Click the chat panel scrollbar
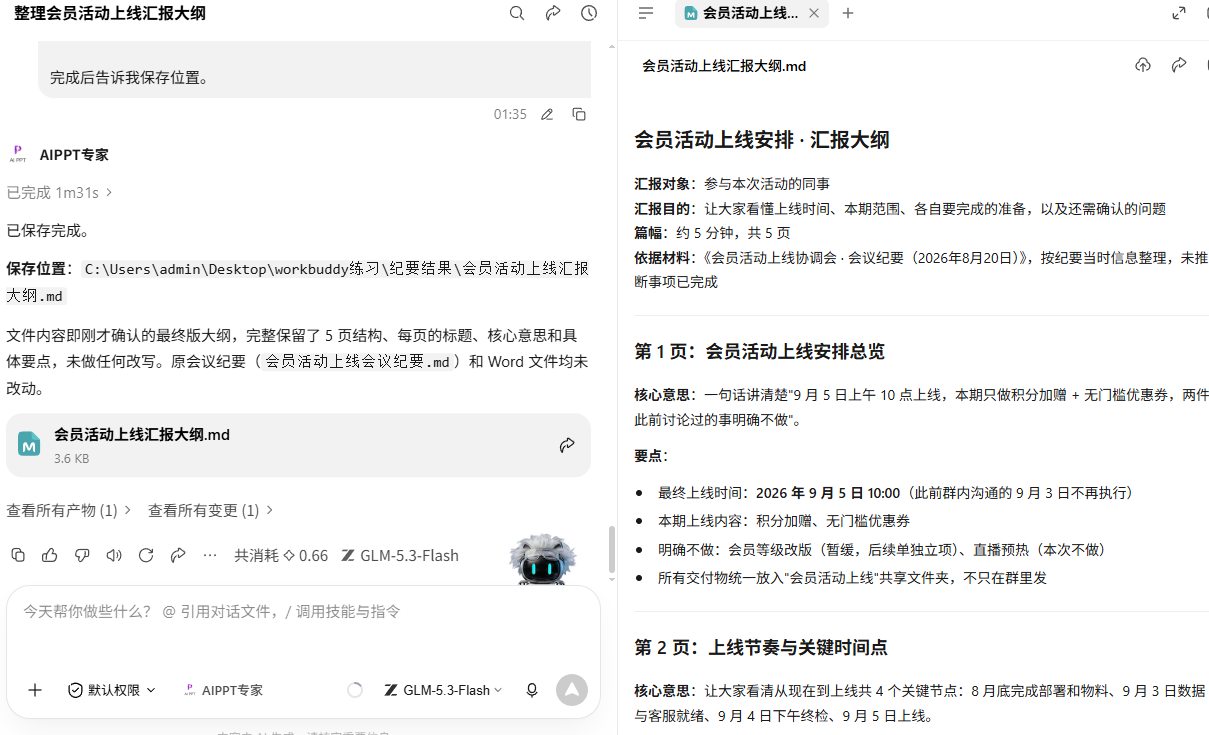1209x735 pixels. (x=612, y=549)
